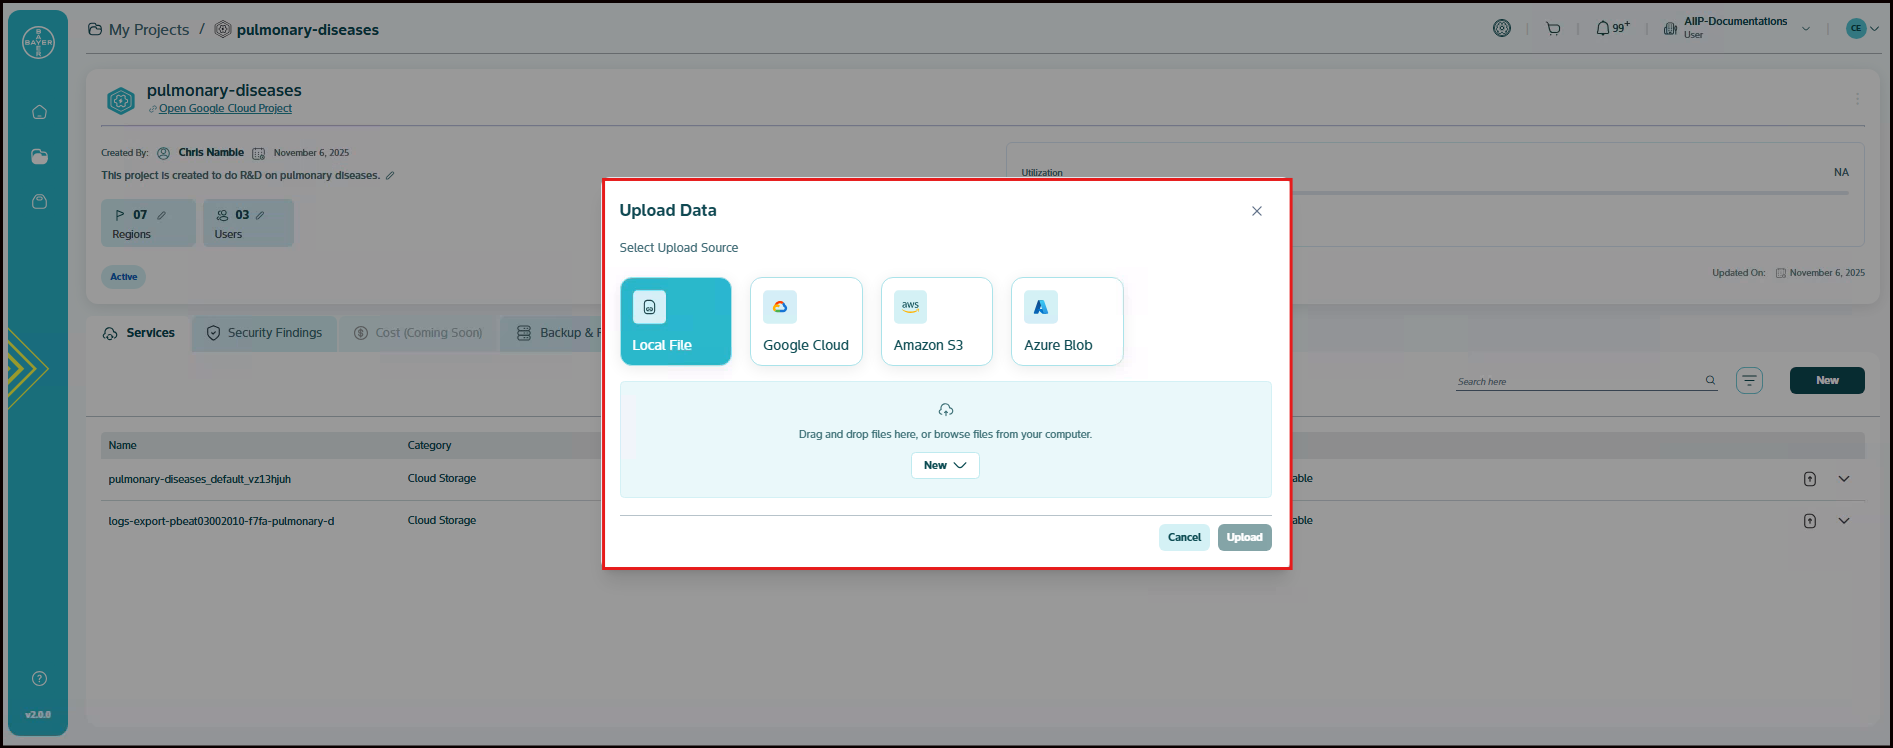Switch to the Services tab
This screenshot has height=748, width=1893.
[139, 333]
